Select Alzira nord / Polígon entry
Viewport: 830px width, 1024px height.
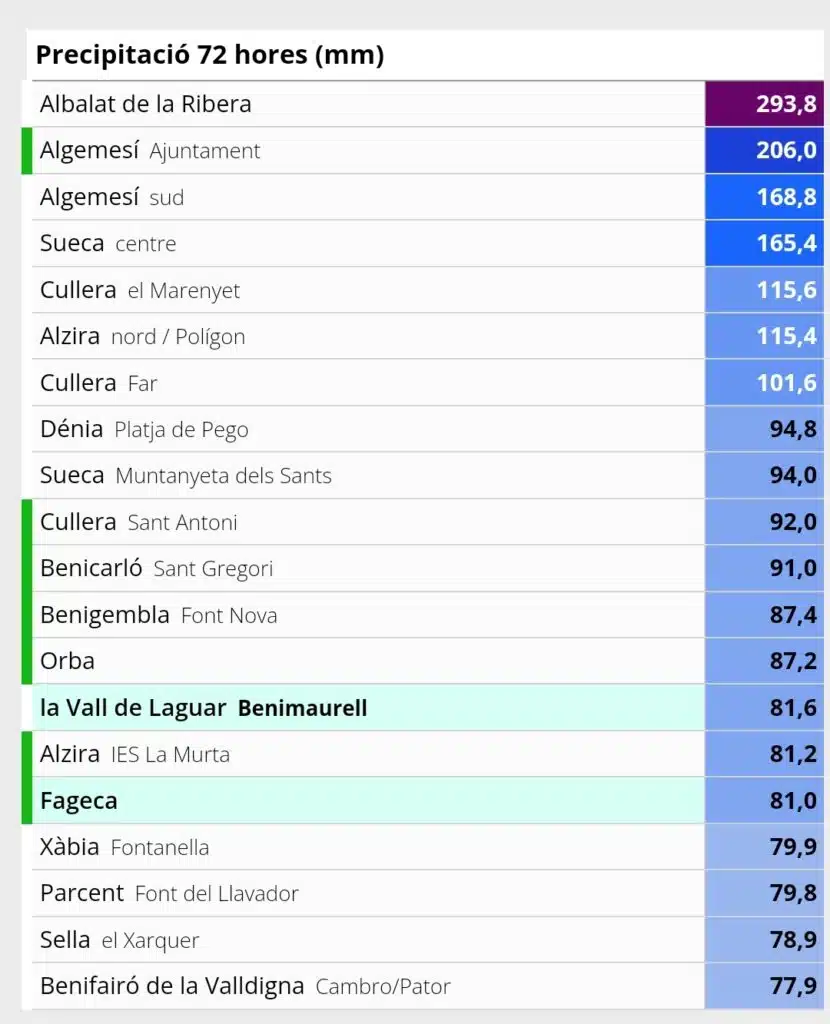(143, 336)
